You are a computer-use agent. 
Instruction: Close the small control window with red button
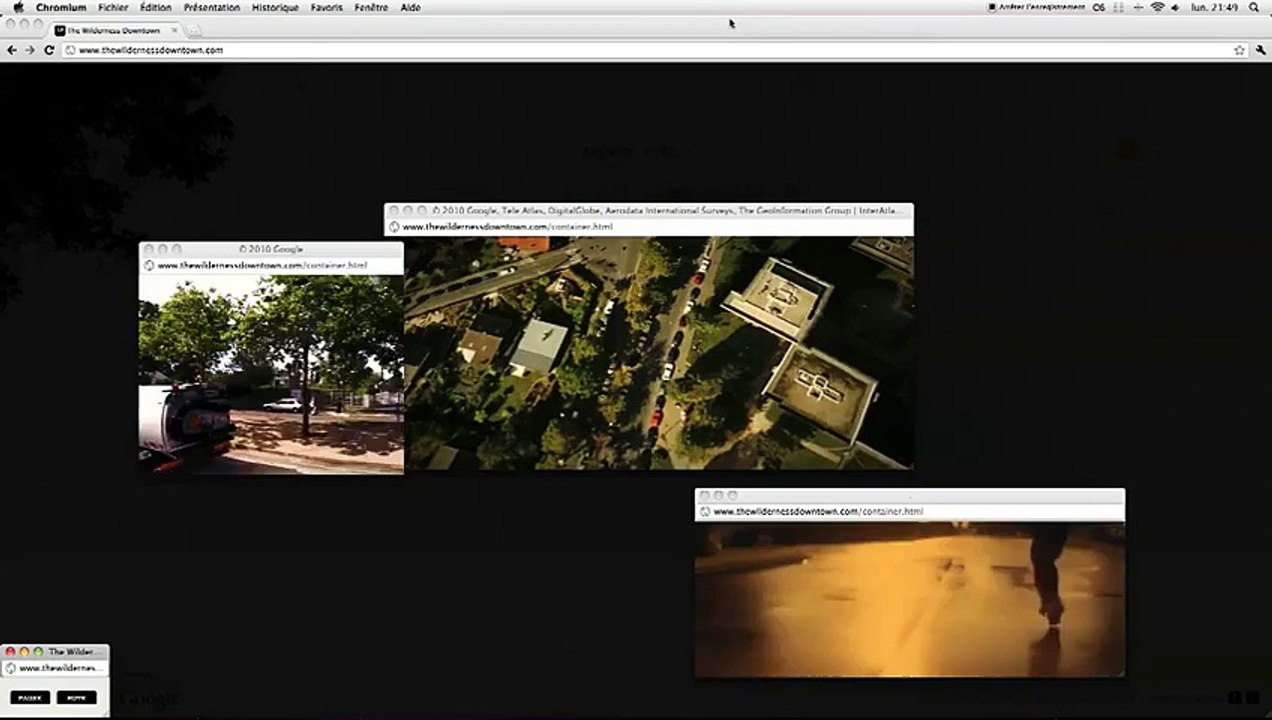tap(11, 652)
